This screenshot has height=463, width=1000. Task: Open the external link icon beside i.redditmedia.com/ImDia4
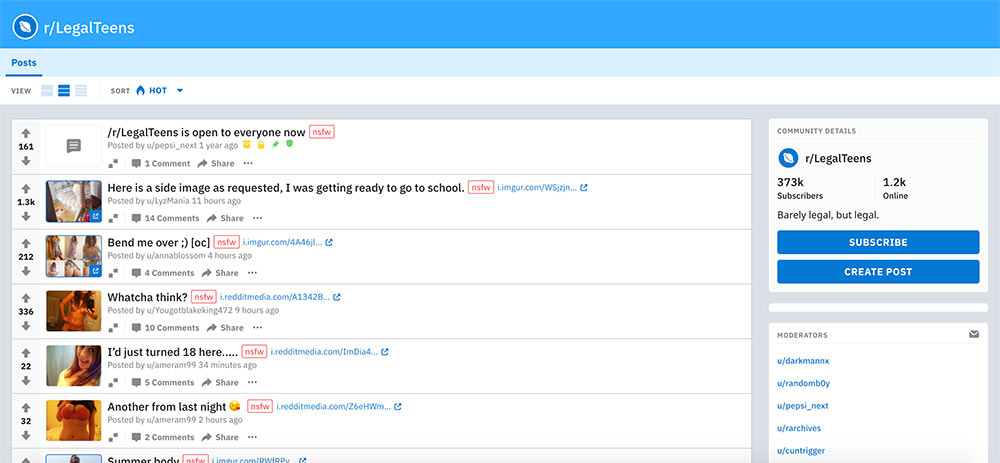pyautogui.click(x=385, y=352)
